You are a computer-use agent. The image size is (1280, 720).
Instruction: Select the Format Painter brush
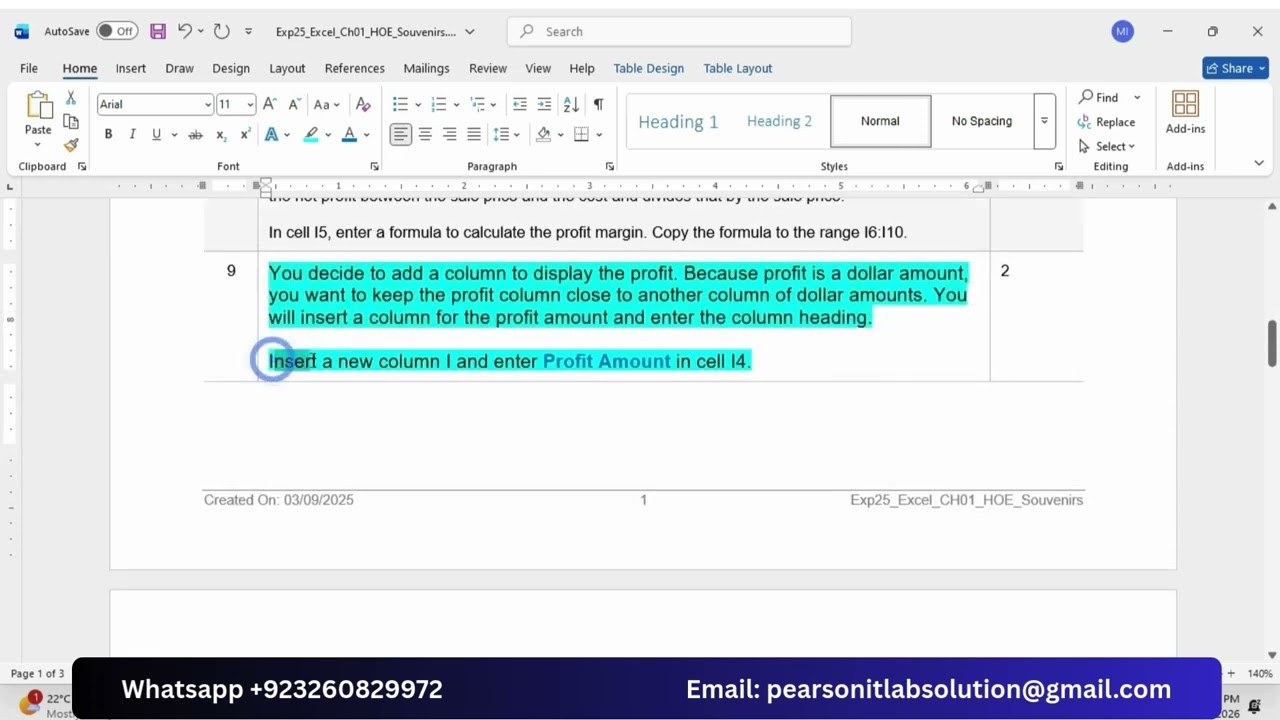click(x=70, y=144)
